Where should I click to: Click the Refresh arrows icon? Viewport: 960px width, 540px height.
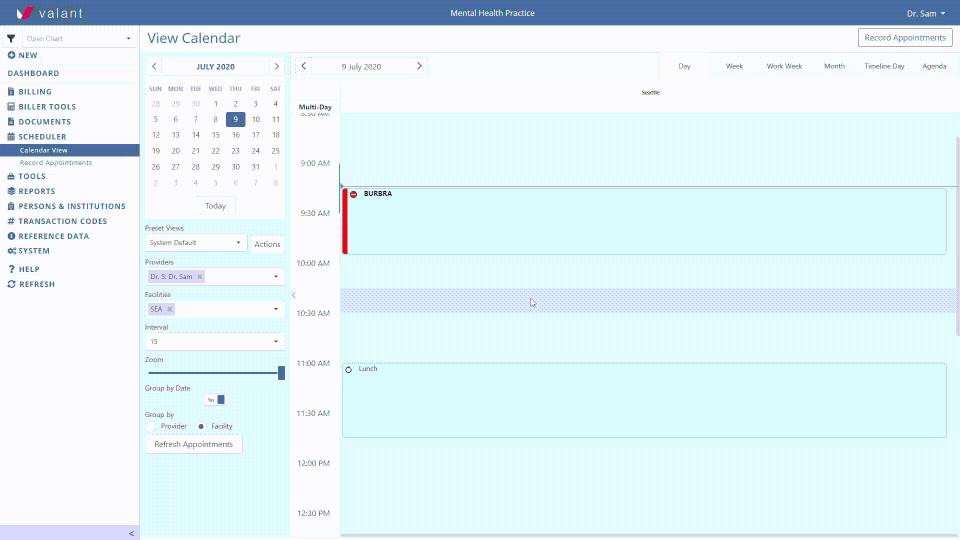[11, 284]
